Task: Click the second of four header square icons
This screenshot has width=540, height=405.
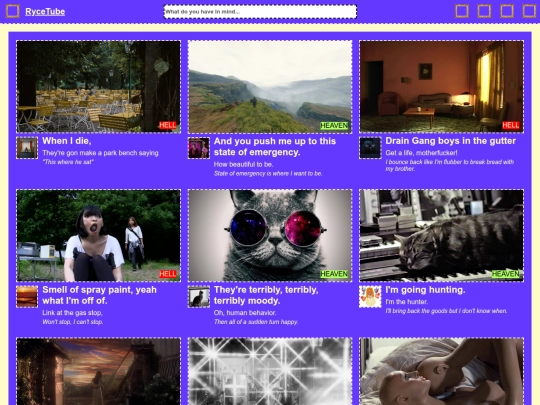Action: (x=484, y=11)
